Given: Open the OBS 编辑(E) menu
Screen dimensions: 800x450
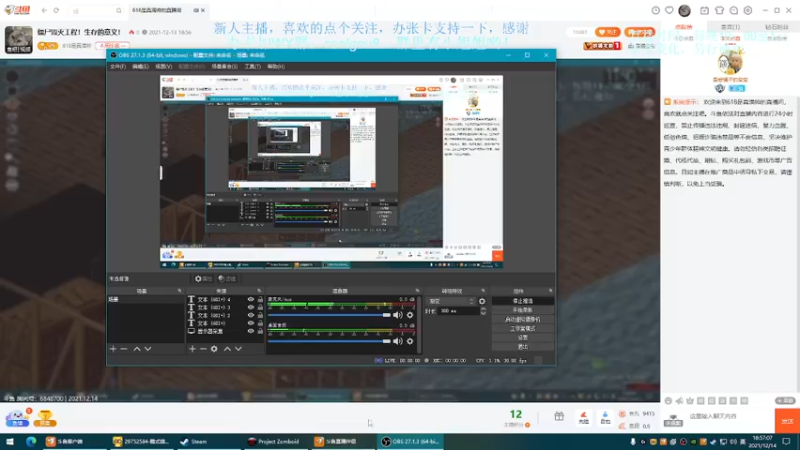Looking at the screenshot, I should pos(140,66).
